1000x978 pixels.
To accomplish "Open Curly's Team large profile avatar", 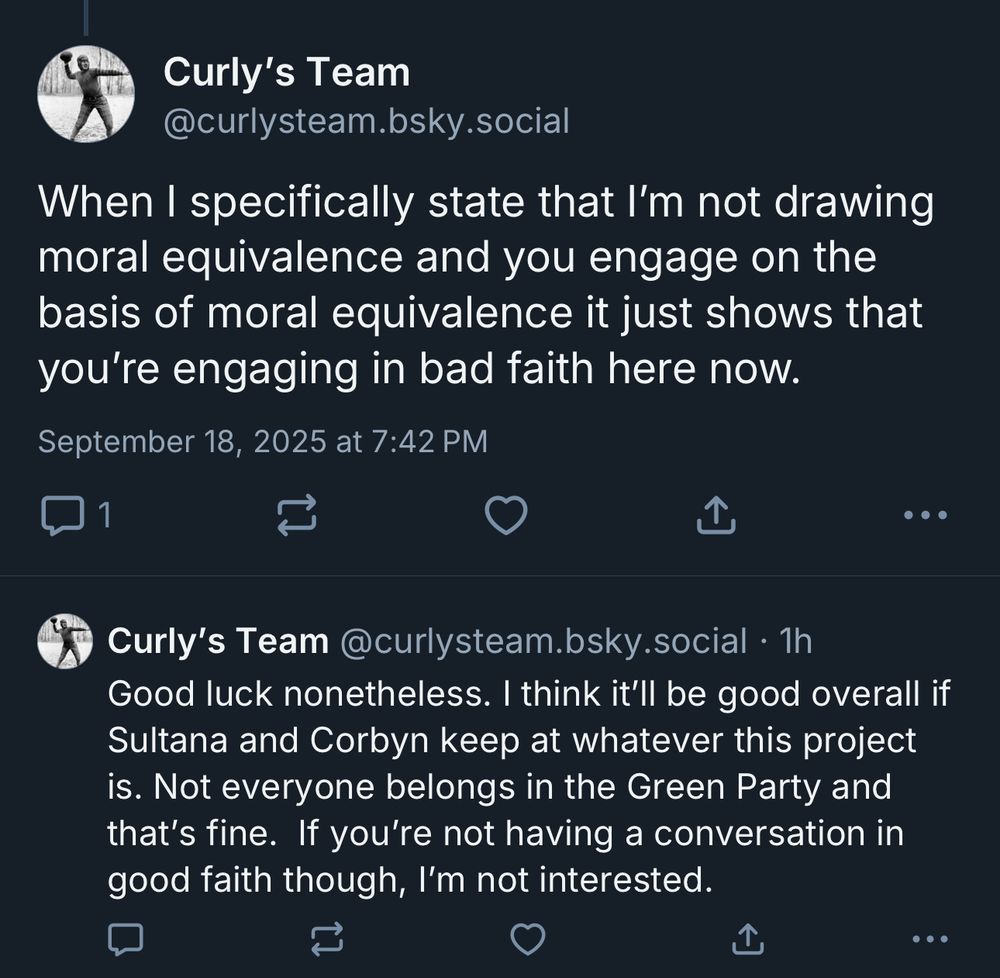I will point(86,93).
